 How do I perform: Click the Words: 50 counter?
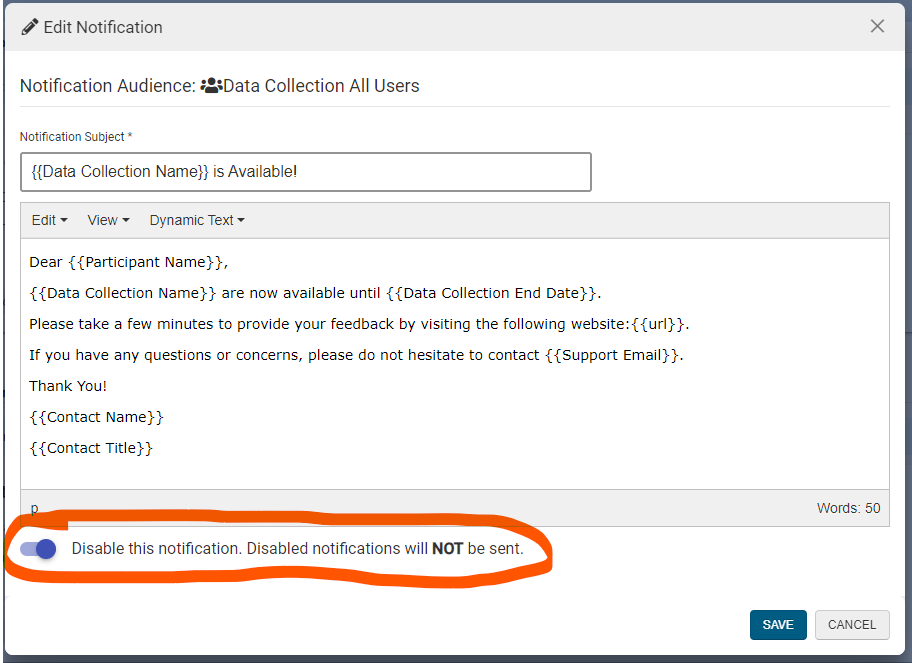tap(848, 508)
